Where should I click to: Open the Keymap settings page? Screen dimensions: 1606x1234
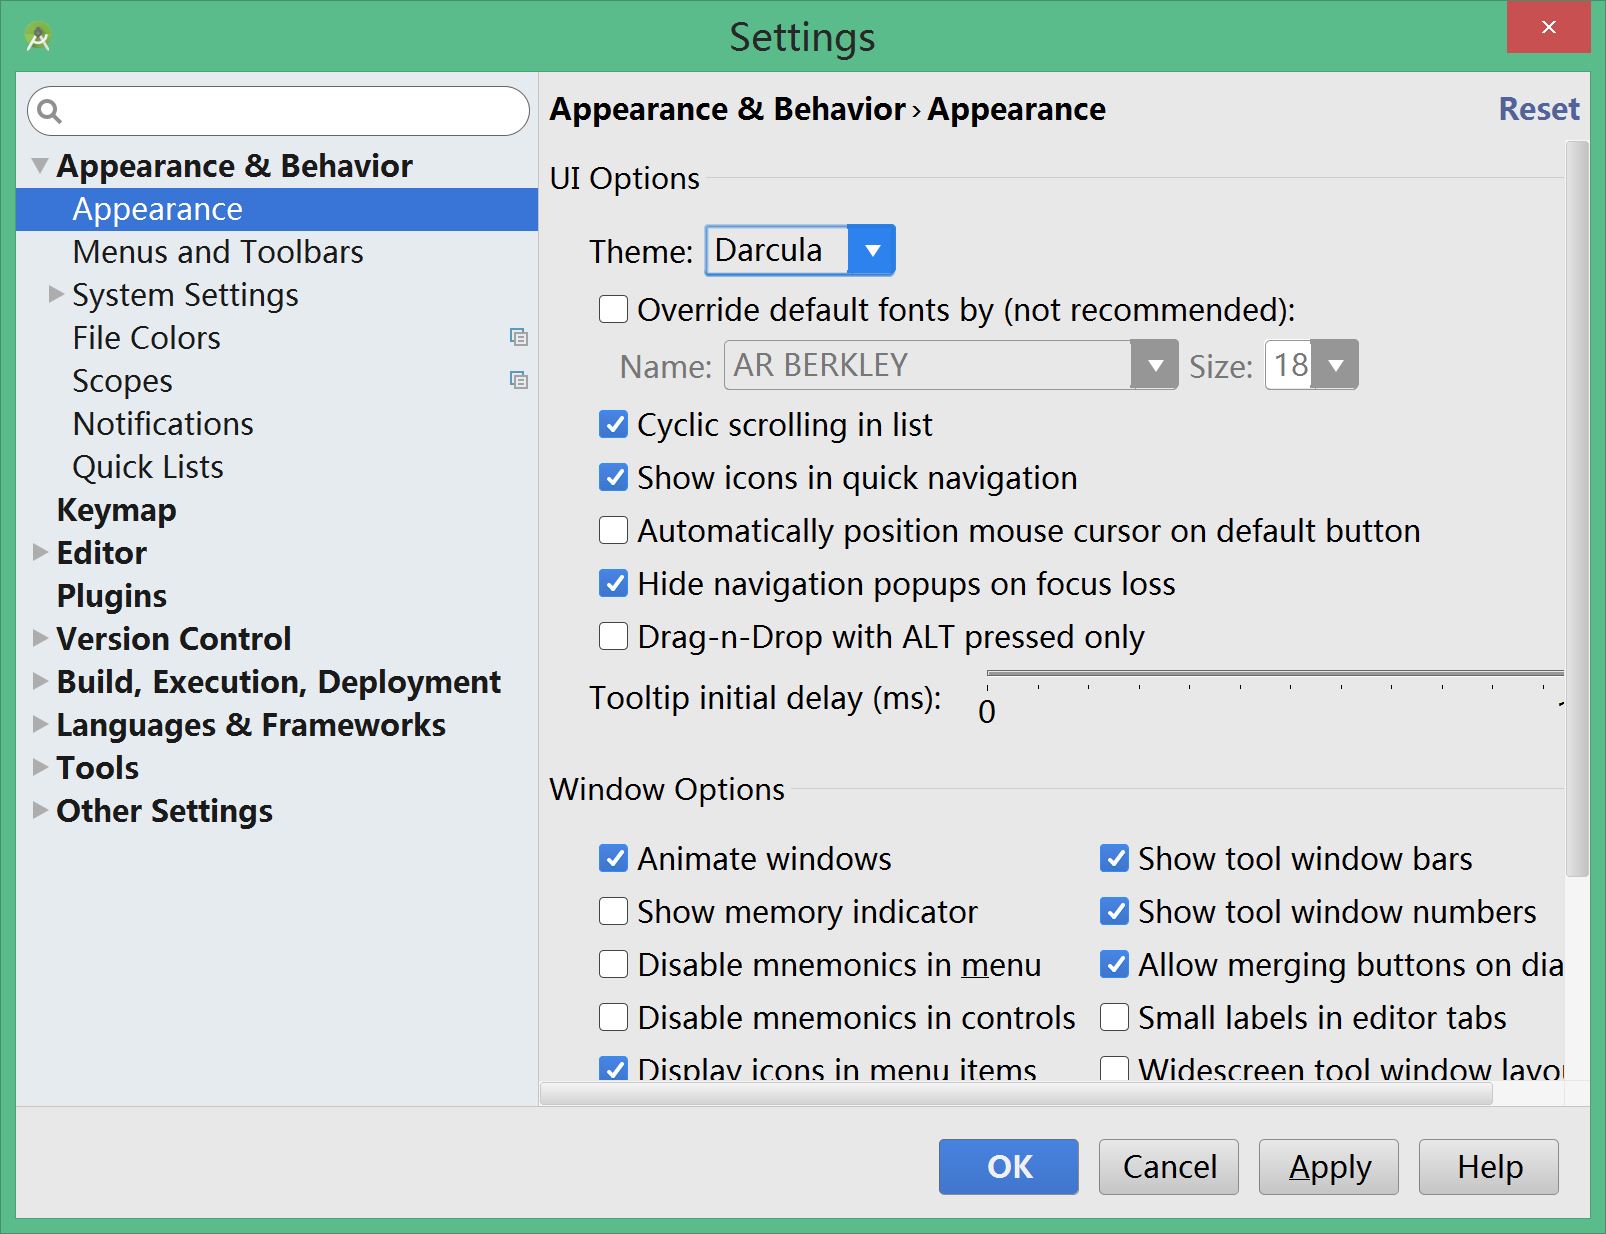point(116,510)
